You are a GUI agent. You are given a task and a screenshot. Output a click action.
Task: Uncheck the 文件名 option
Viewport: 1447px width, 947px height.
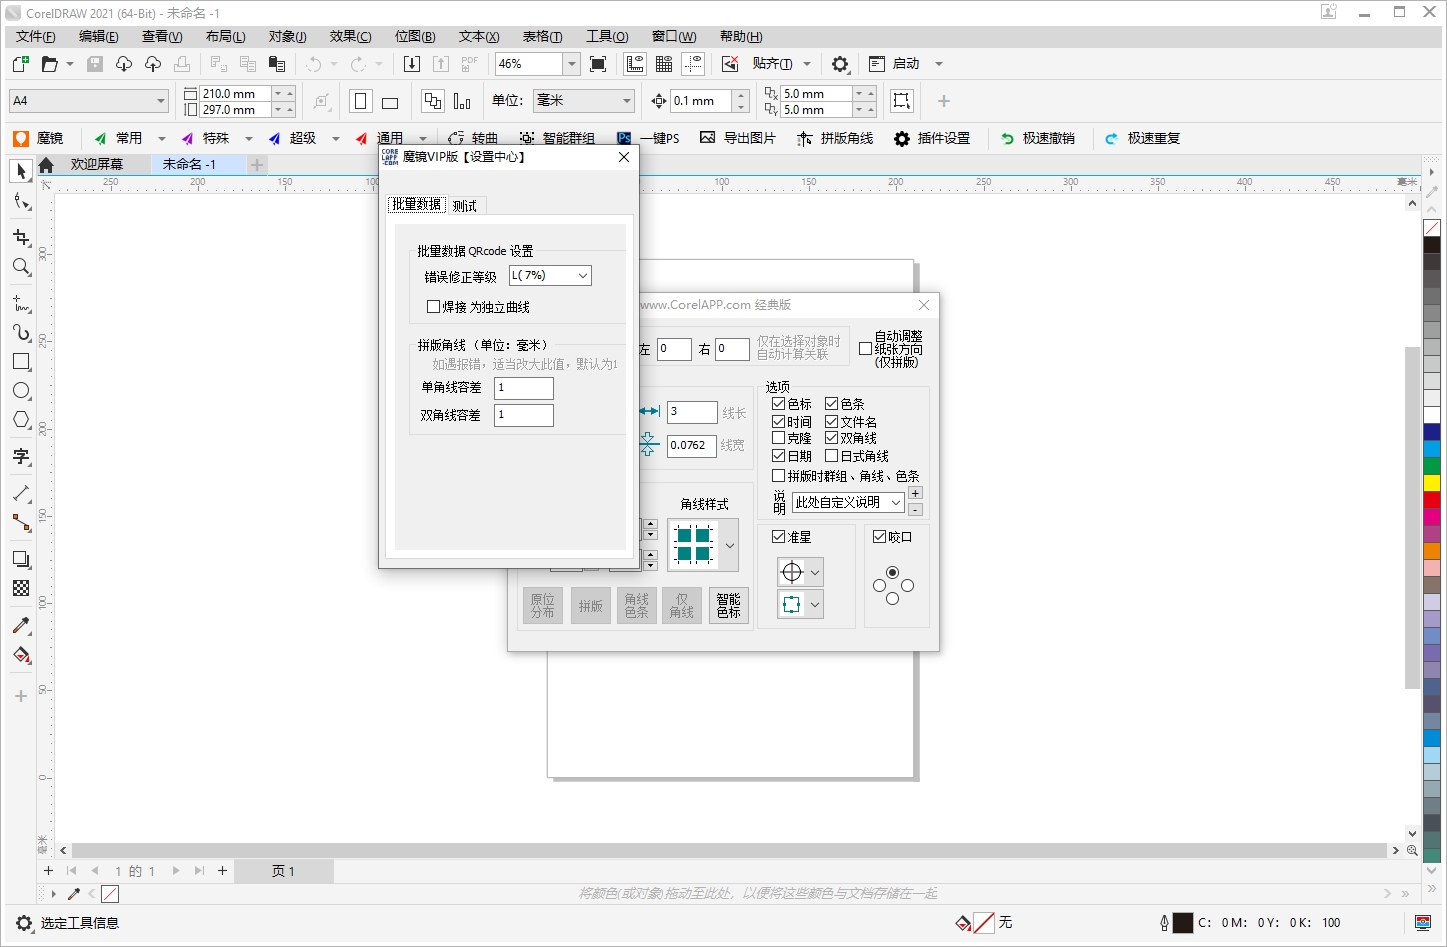831,421
